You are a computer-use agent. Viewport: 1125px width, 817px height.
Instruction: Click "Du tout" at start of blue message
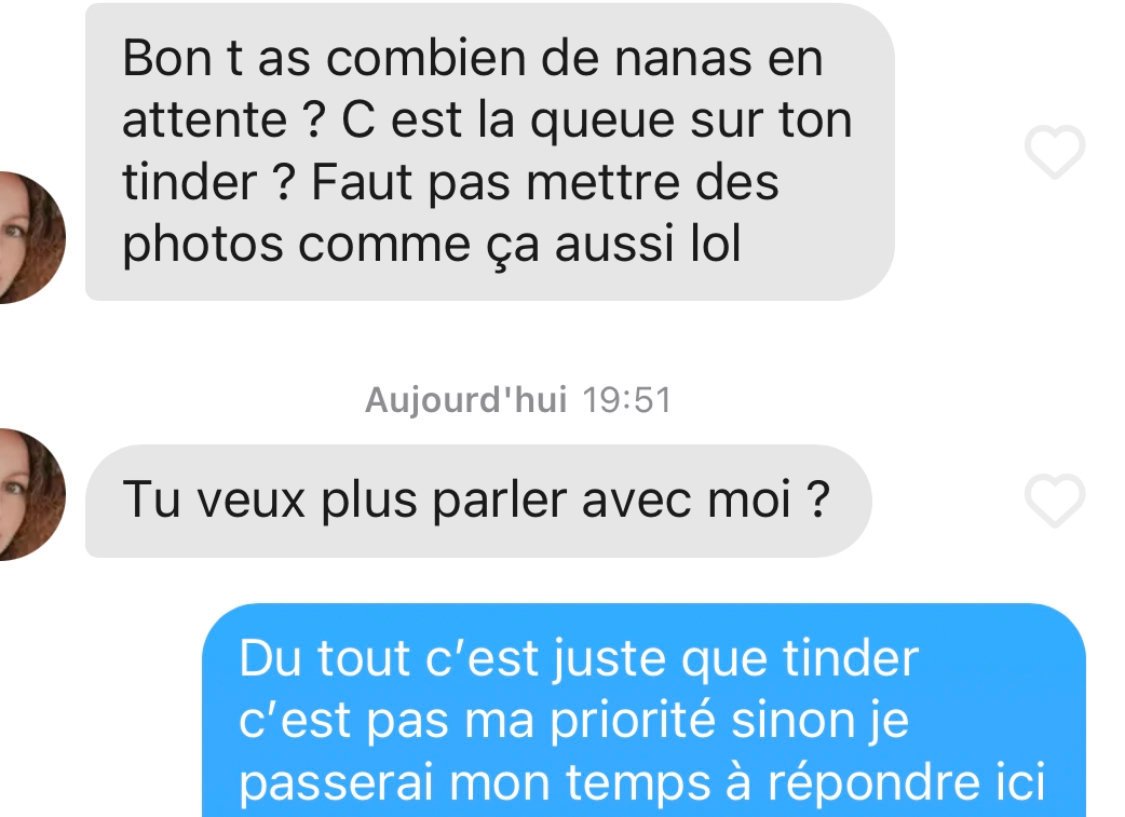324,658
